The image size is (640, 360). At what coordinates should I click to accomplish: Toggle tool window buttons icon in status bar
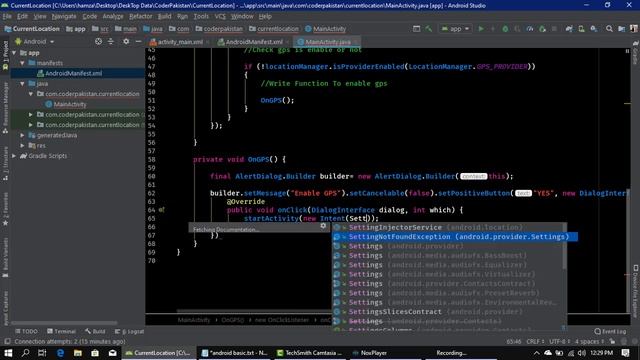(x=7, y=341)
